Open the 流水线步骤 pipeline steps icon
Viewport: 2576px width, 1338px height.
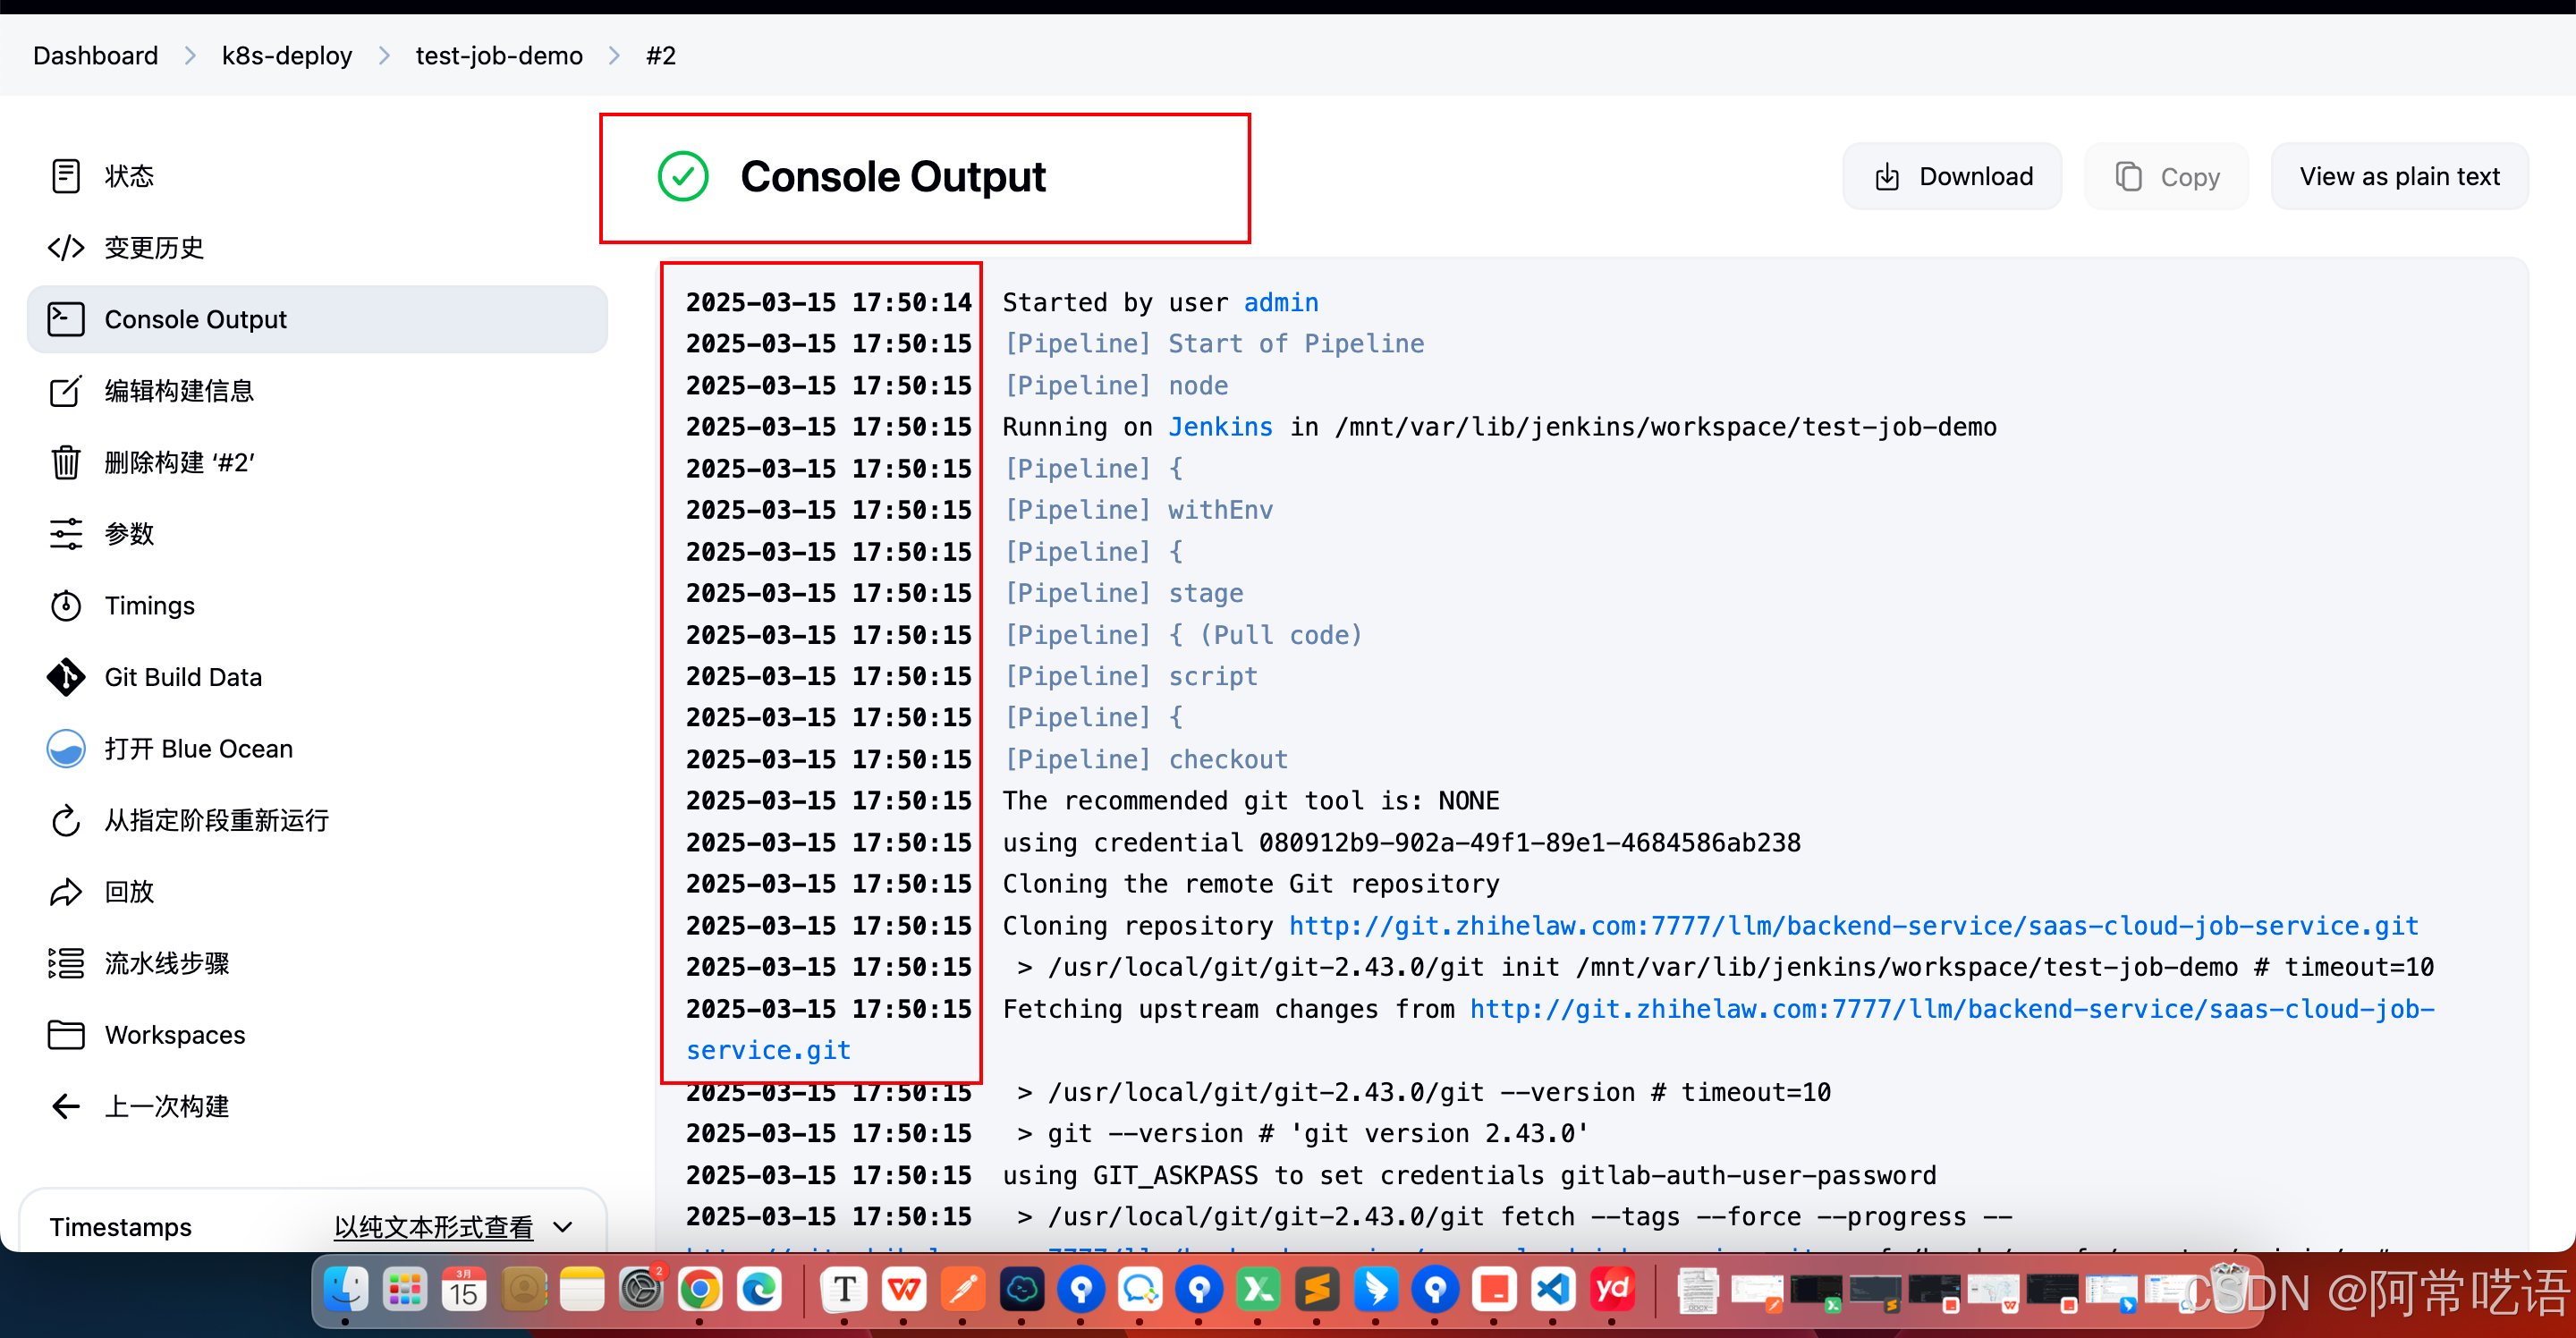[66, 963]
